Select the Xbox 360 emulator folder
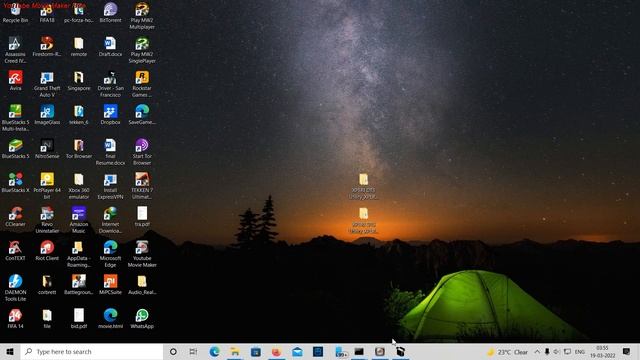Screen dimensions: 640x360 click(79, 186)
